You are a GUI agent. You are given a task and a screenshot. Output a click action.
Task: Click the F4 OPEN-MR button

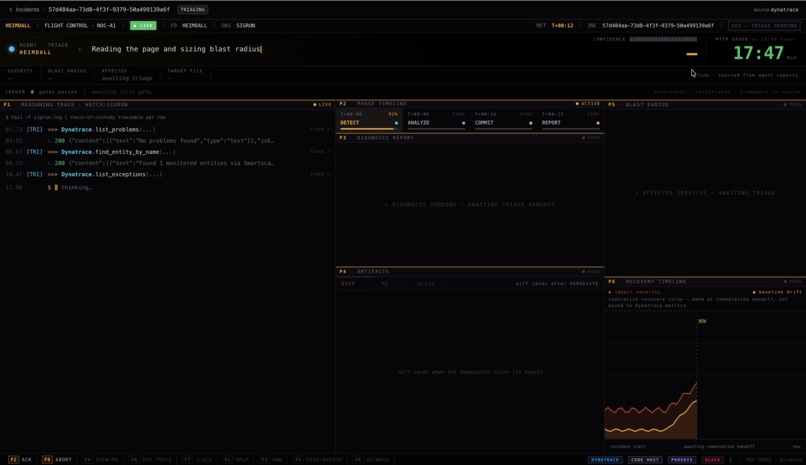(x=101, y=459)
